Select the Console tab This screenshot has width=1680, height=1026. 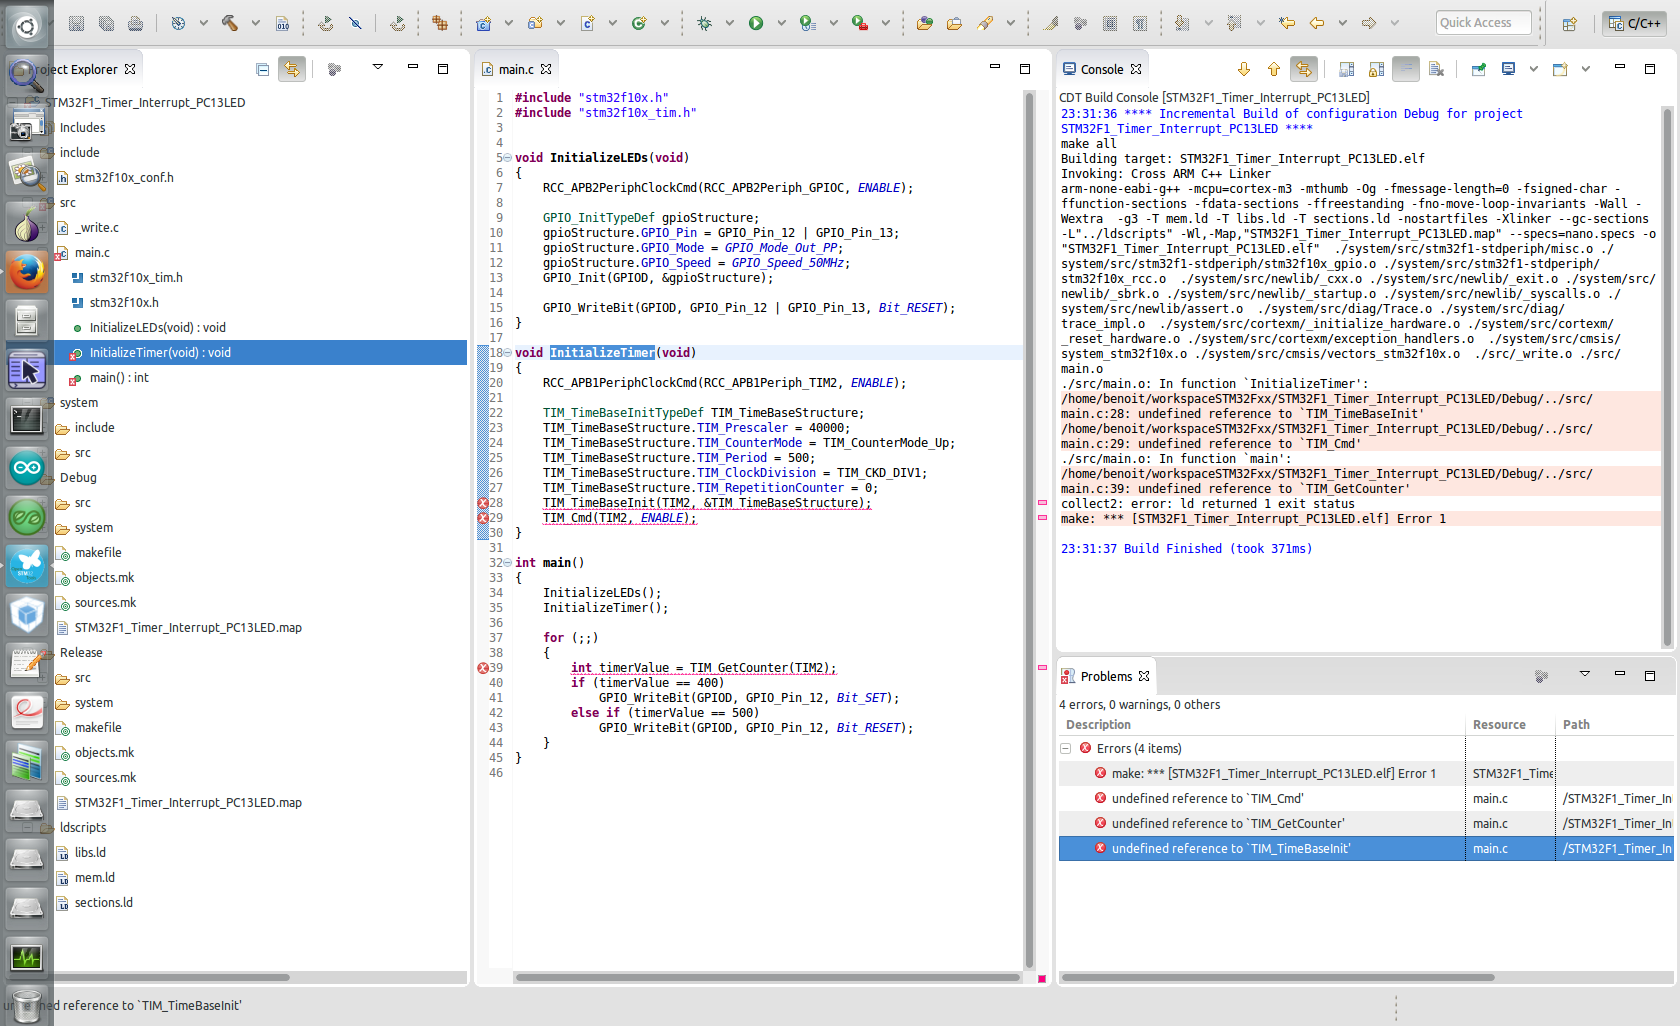(1101, 69)
